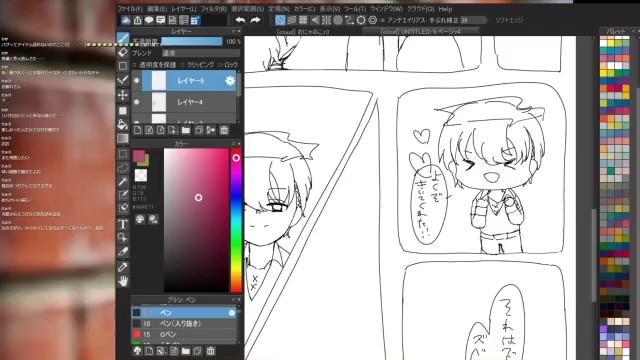Select the Hand pan tool

click(x=123, y=281)
